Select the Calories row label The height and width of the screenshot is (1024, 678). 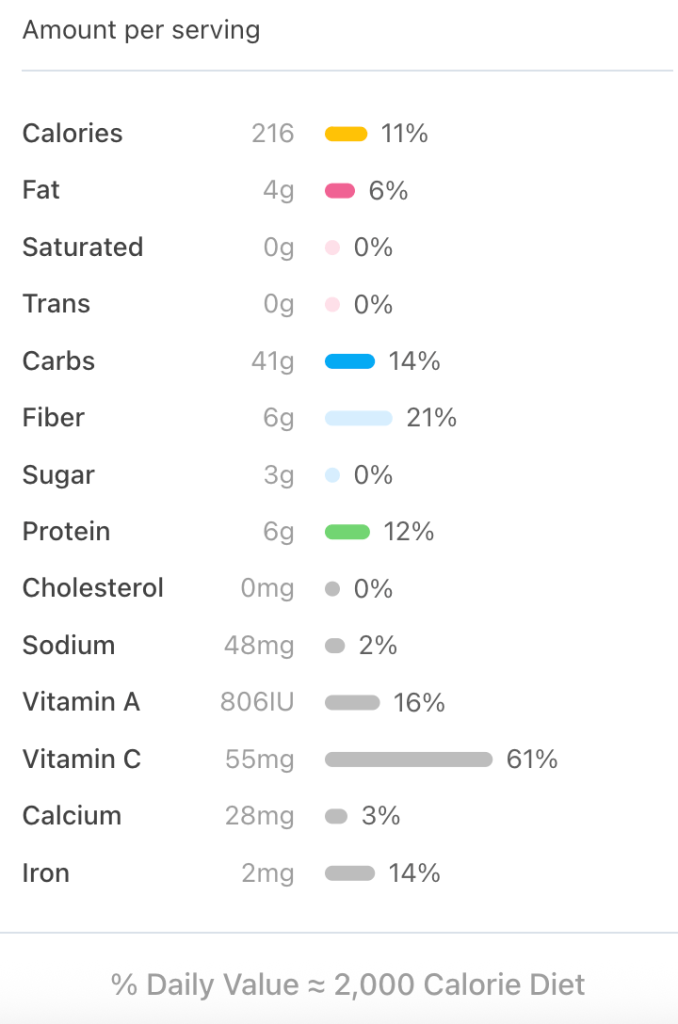pos(72,134)
